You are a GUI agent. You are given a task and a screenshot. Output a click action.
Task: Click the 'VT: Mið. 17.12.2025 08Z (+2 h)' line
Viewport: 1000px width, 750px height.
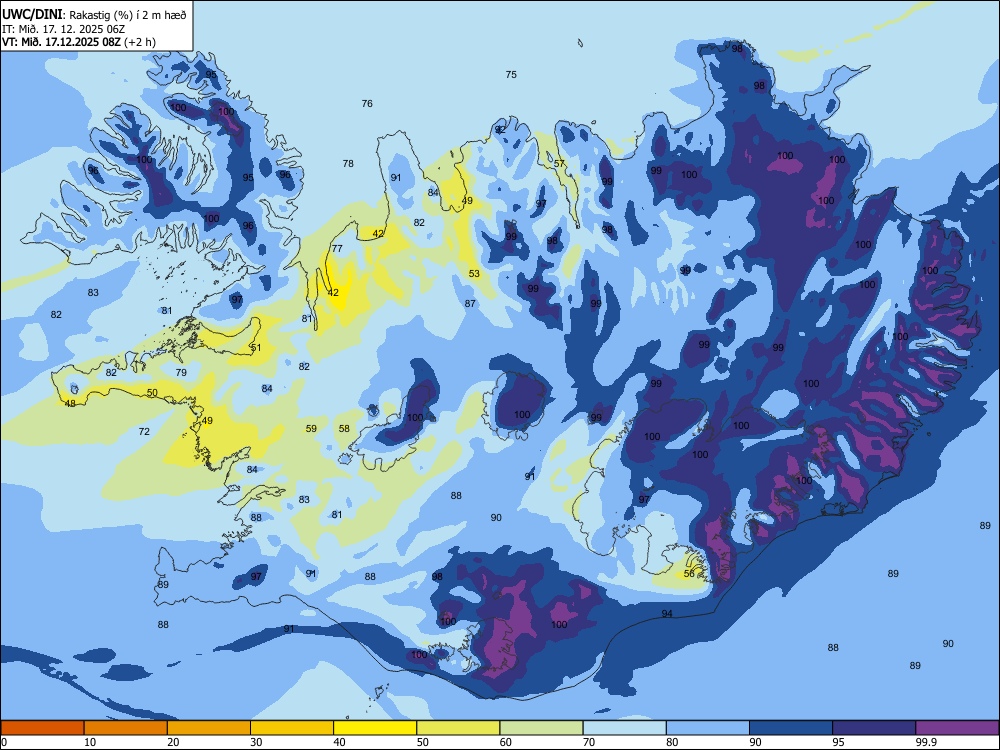click(79, 42)
